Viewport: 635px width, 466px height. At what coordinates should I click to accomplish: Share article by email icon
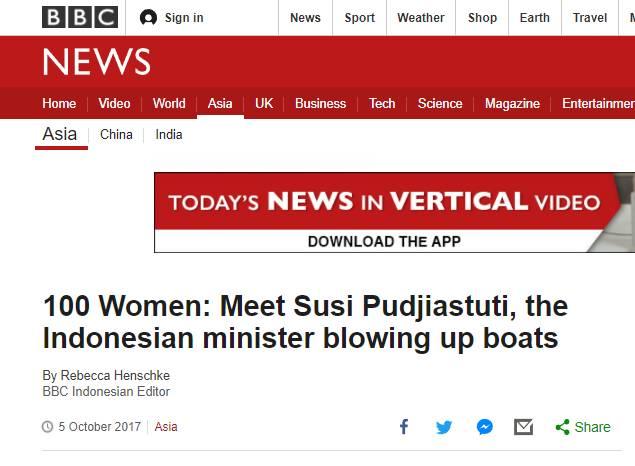click(523, 427)
